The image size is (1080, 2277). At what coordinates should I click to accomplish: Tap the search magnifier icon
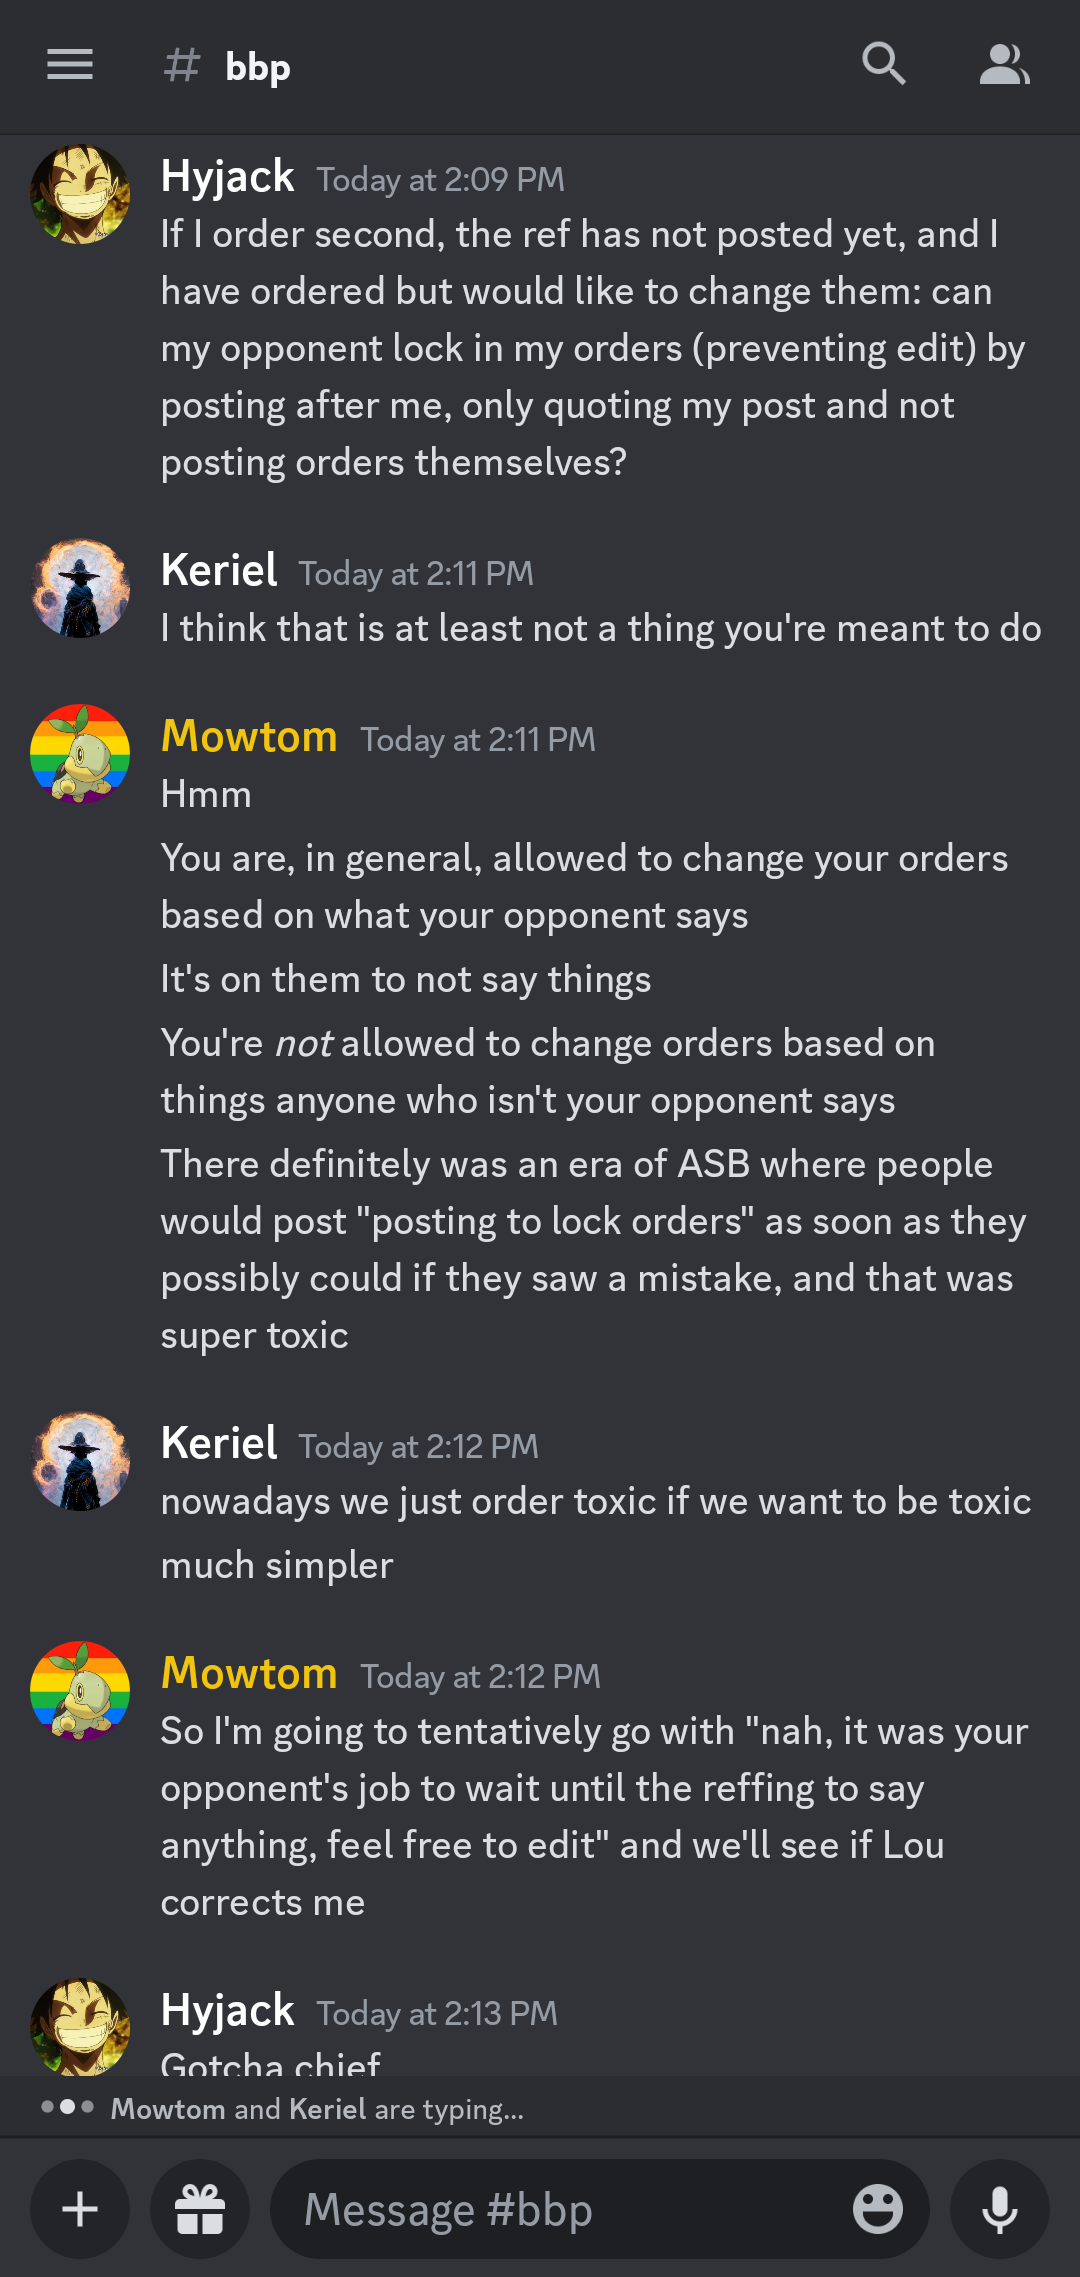point(884,65)
